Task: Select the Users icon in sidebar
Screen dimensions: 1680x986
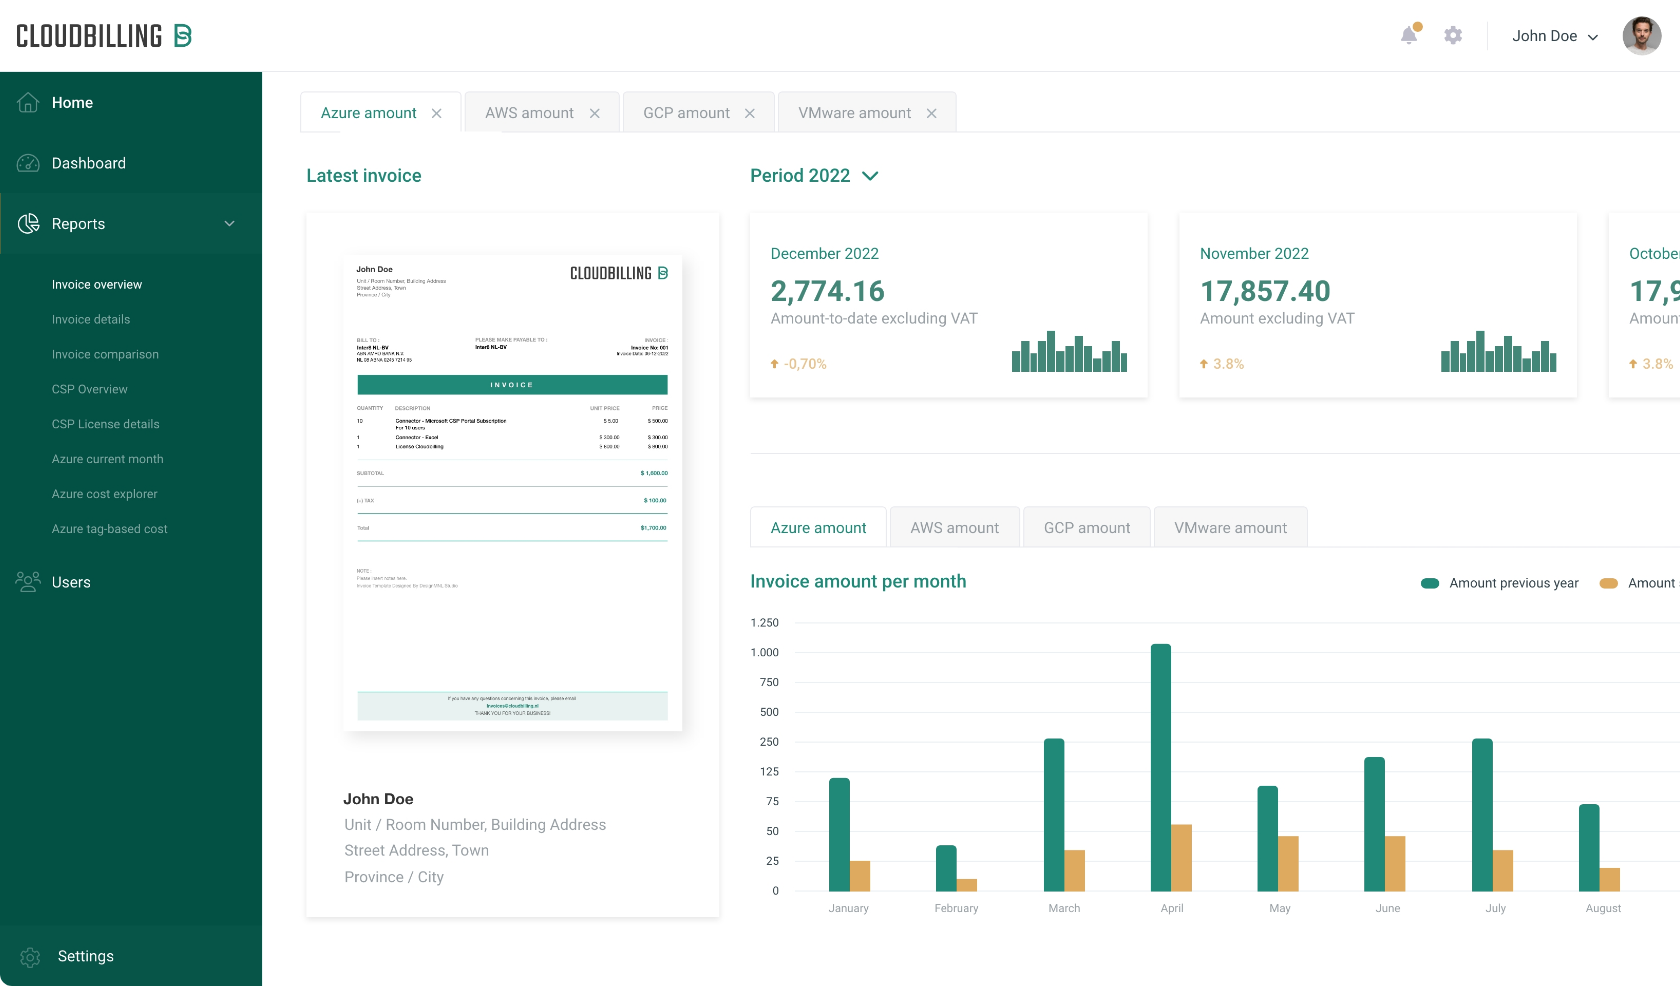Action: coord(28,581)
